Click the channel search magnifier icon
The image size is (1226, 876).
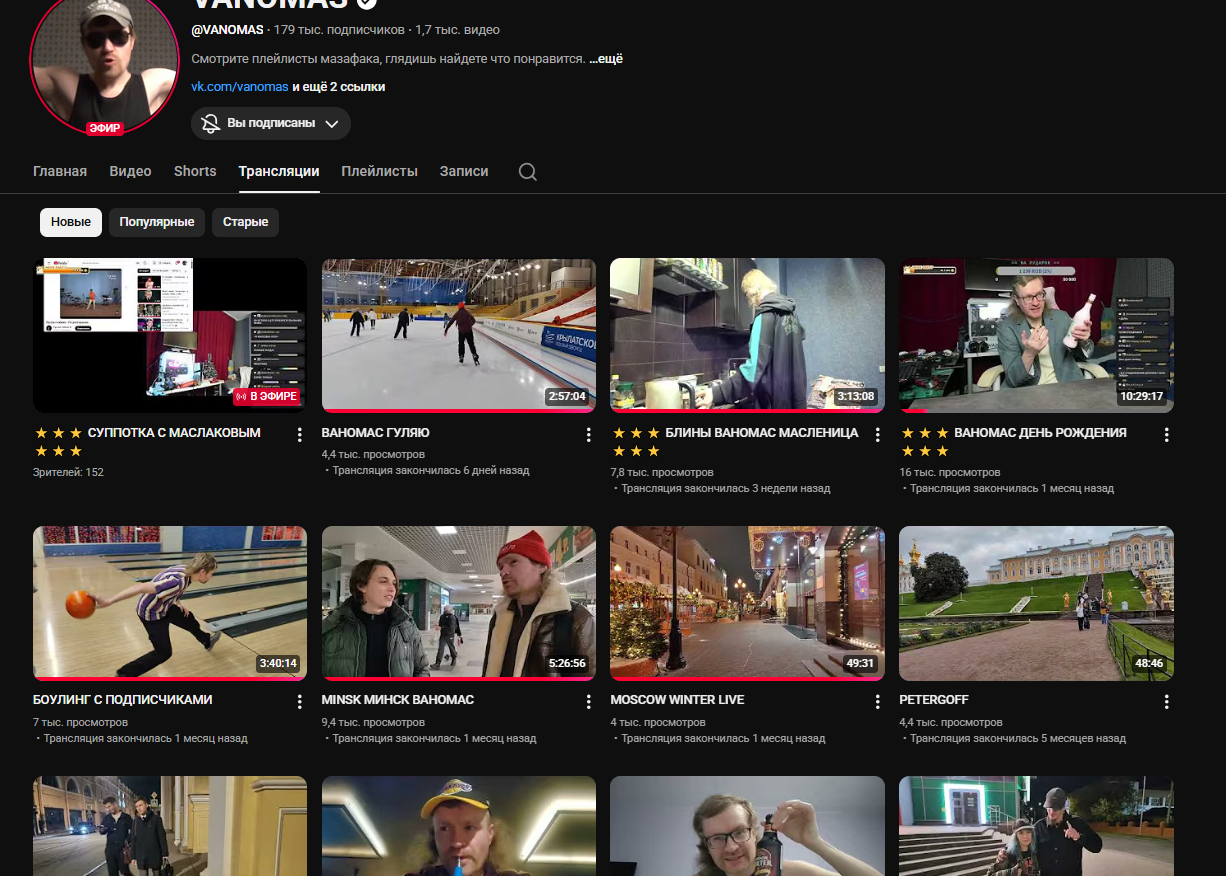[528, 172]
